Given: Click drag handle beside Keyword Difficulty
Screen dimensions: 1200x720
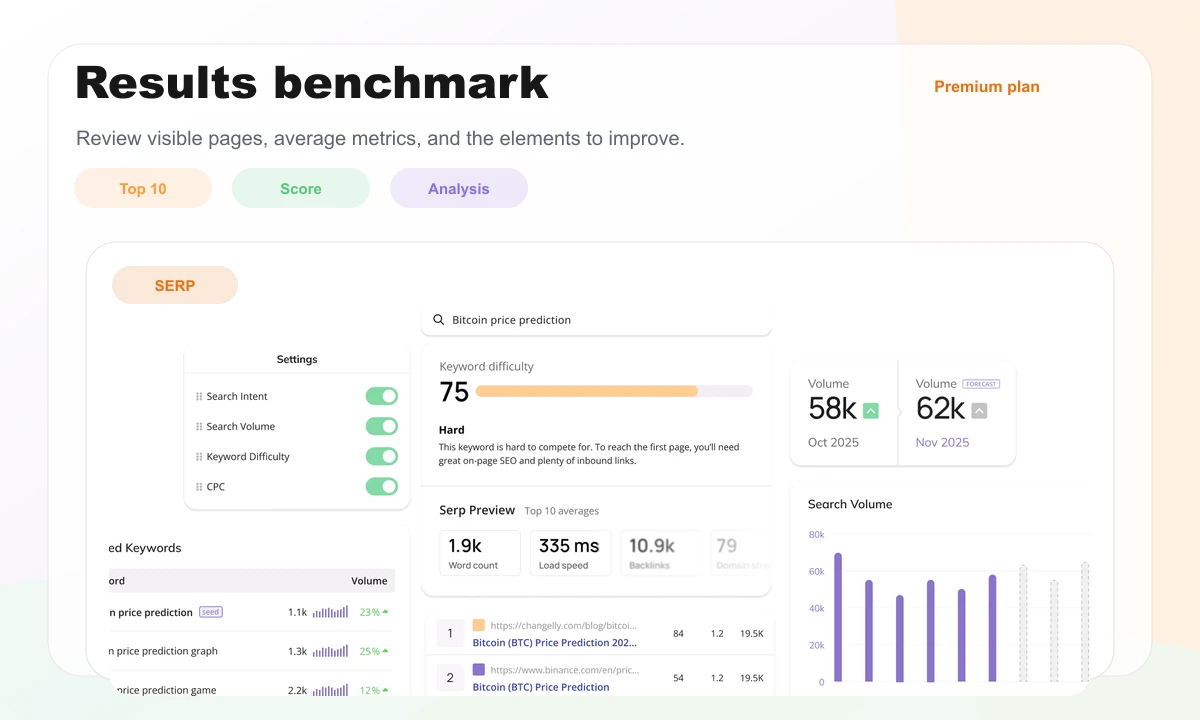Looking at the screenshot, I should click(199, 456).
